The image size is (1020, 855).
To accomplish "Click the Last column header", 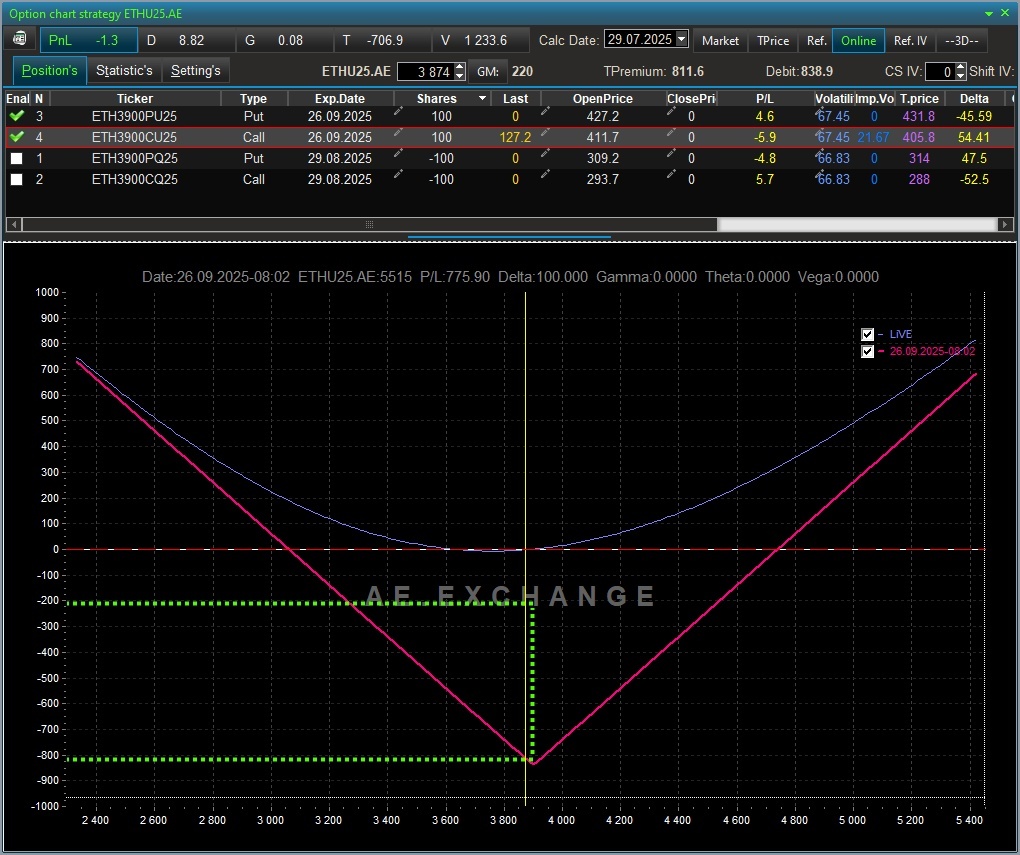I will tap(515, 98).
